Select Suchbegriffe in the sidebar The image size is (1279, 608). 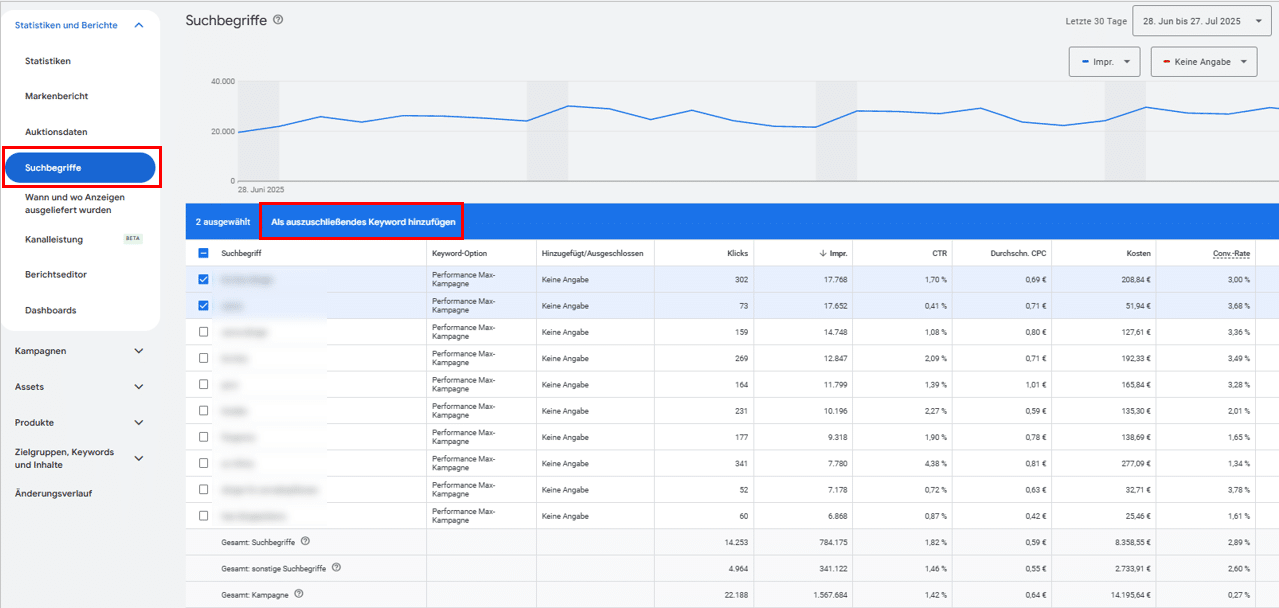80,167
